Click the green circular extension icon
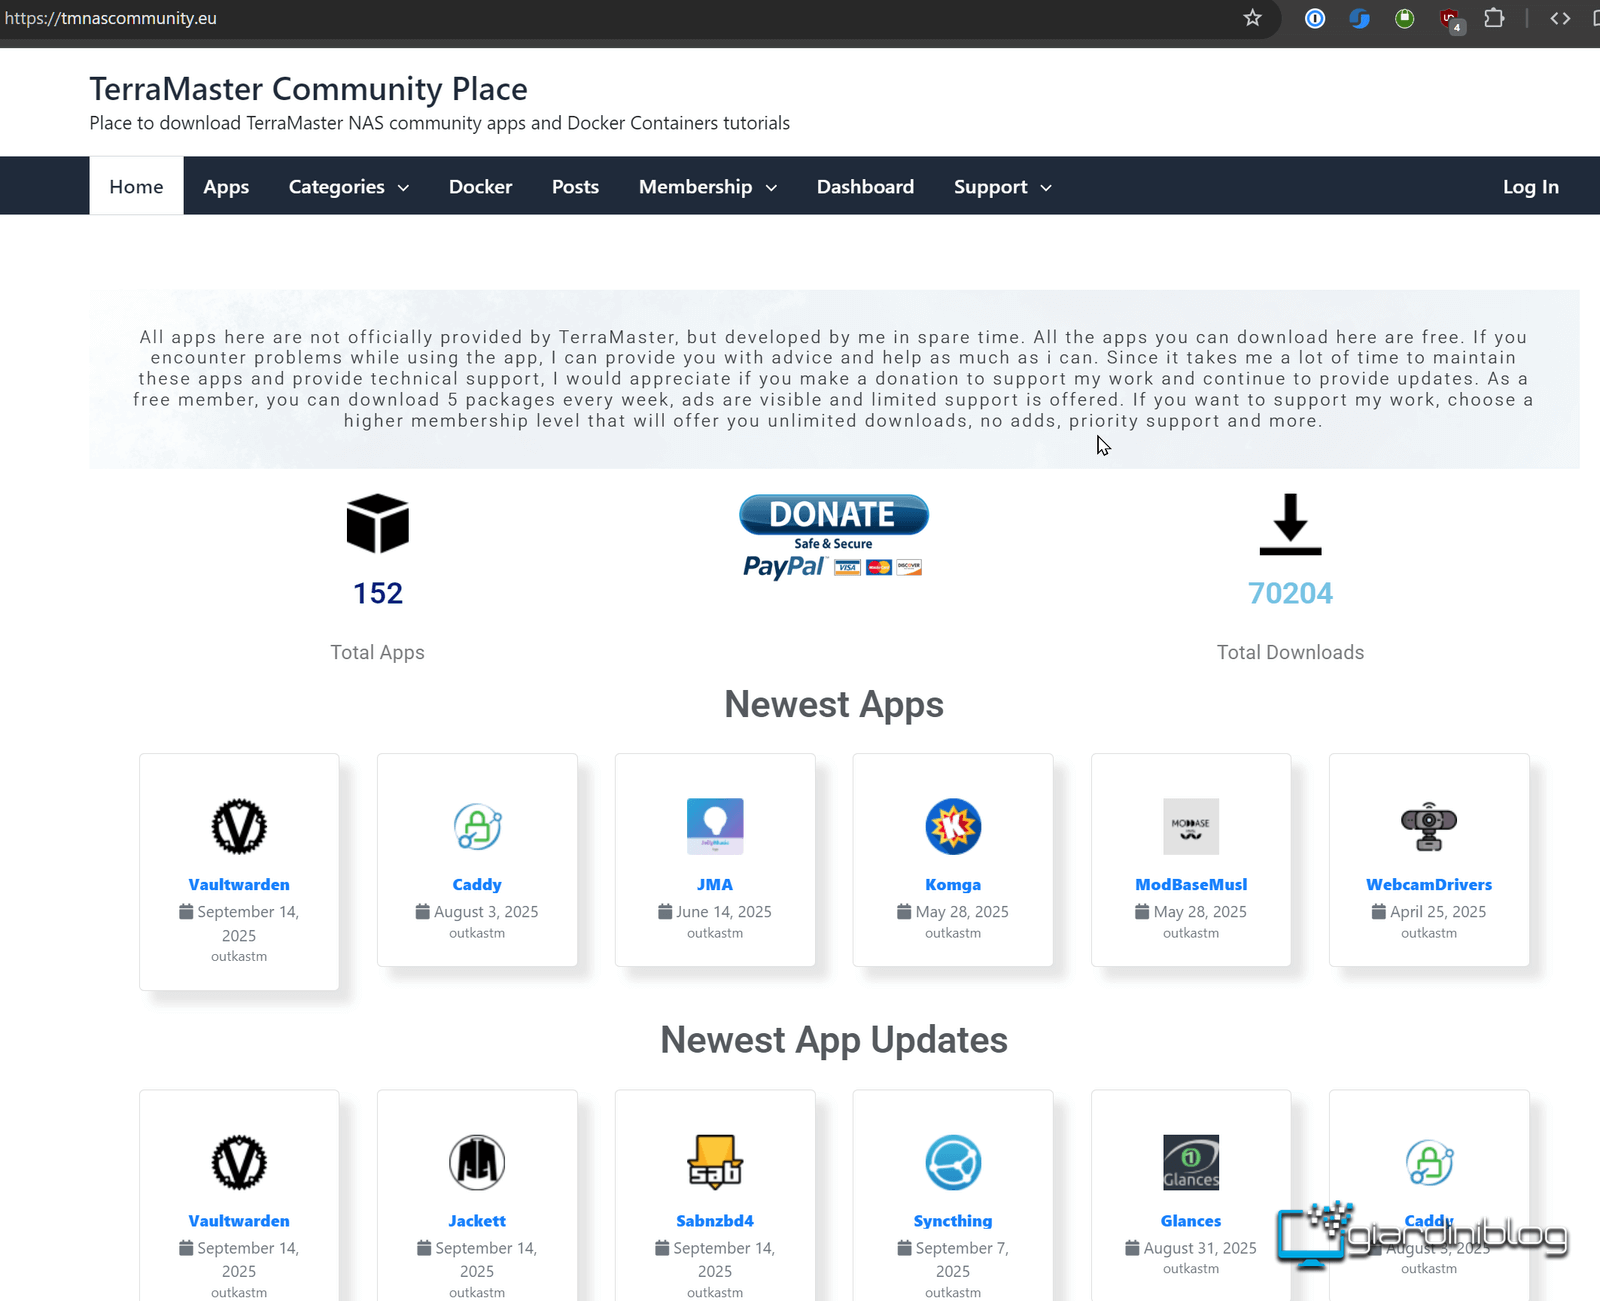The width and height of the screenshot is (1600, 1301). tap(1405, 18)
